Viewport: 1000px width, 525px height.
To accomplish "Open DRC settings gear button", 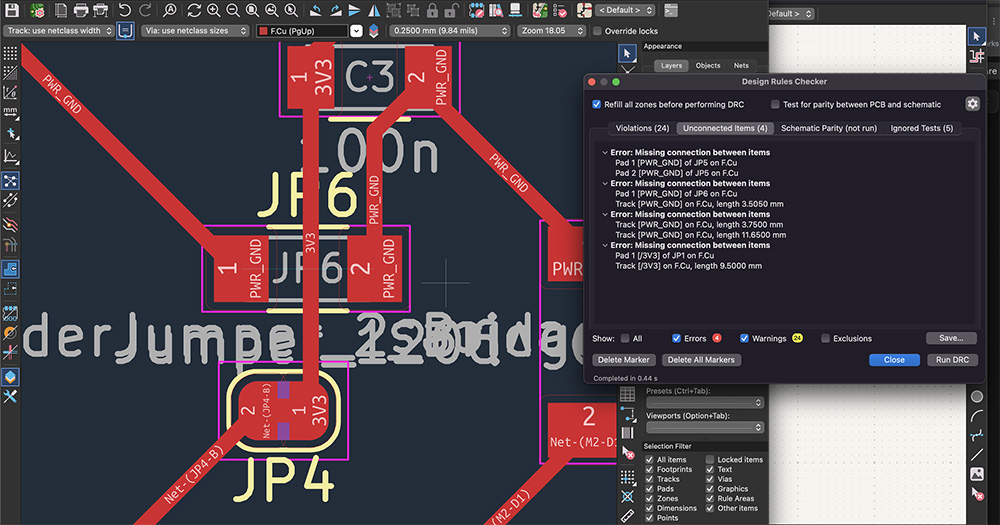I will tap(972, 103).
